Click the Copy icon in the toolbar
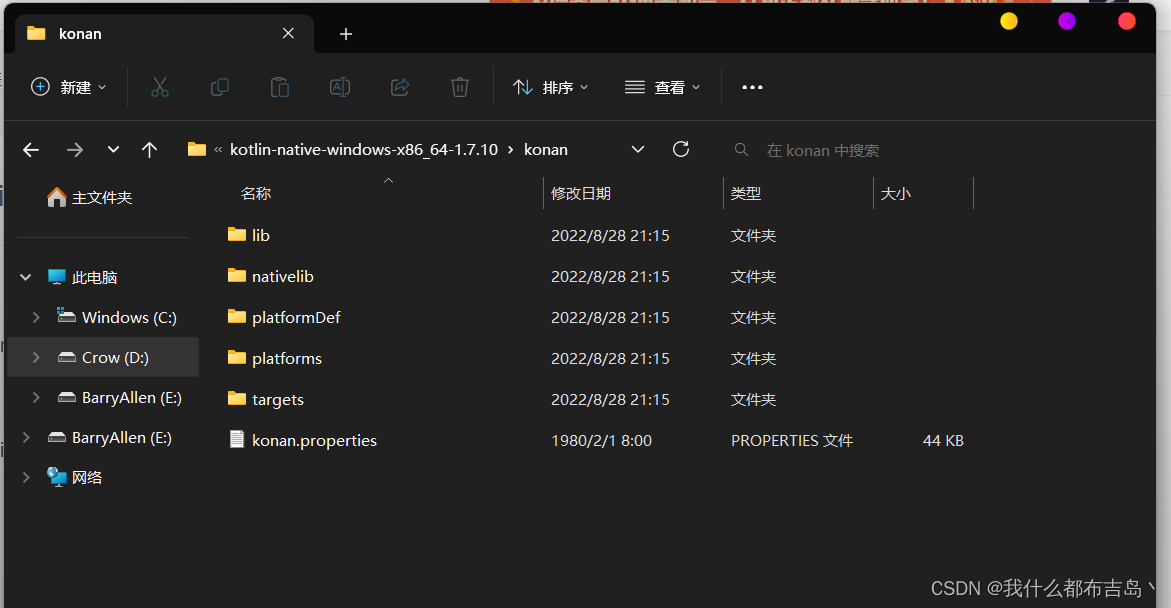 pyautogui.click(x=220, y=87)
